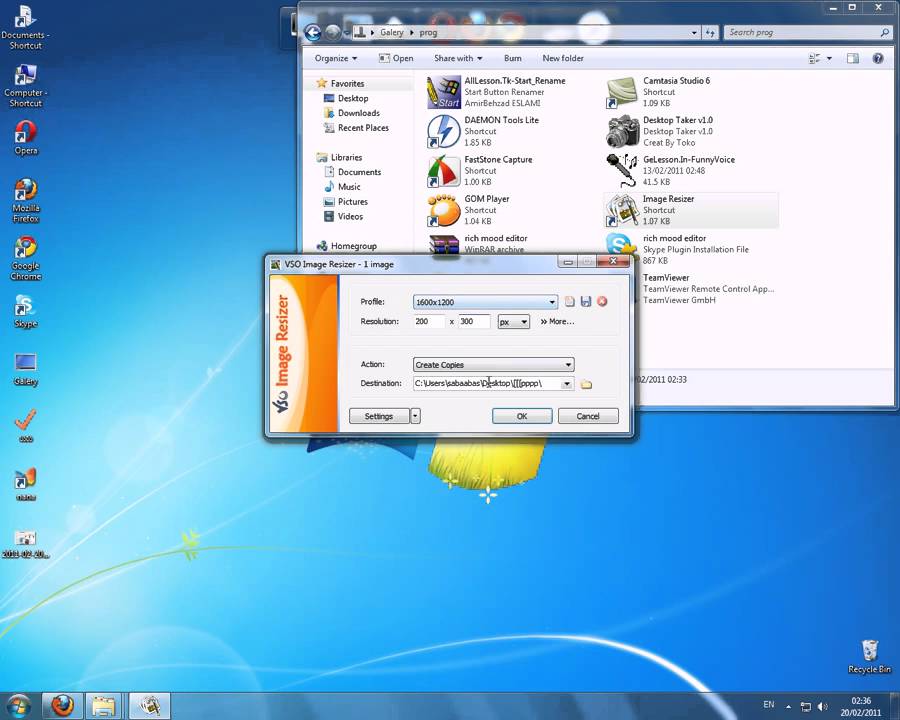The height and width of the screenshot is (720, 900).
Task: Open the address bar history dropdown
Action: pos(694,33)
